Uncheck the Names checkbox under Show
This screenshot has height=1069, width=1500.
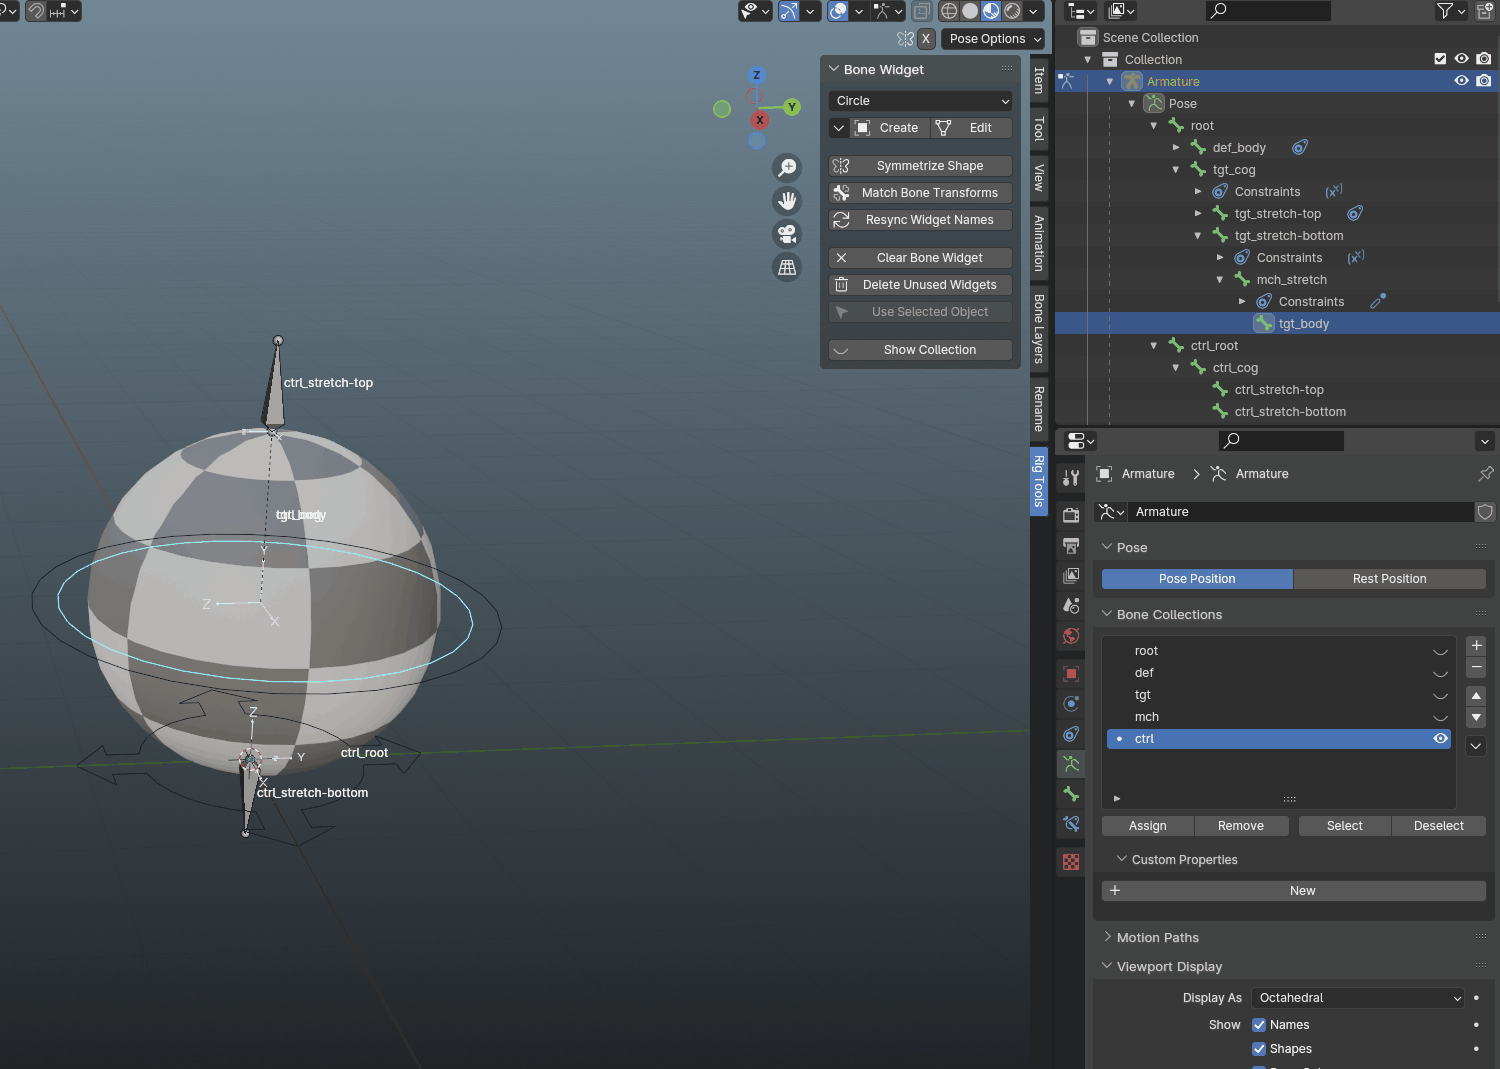coord(1259,1024)
